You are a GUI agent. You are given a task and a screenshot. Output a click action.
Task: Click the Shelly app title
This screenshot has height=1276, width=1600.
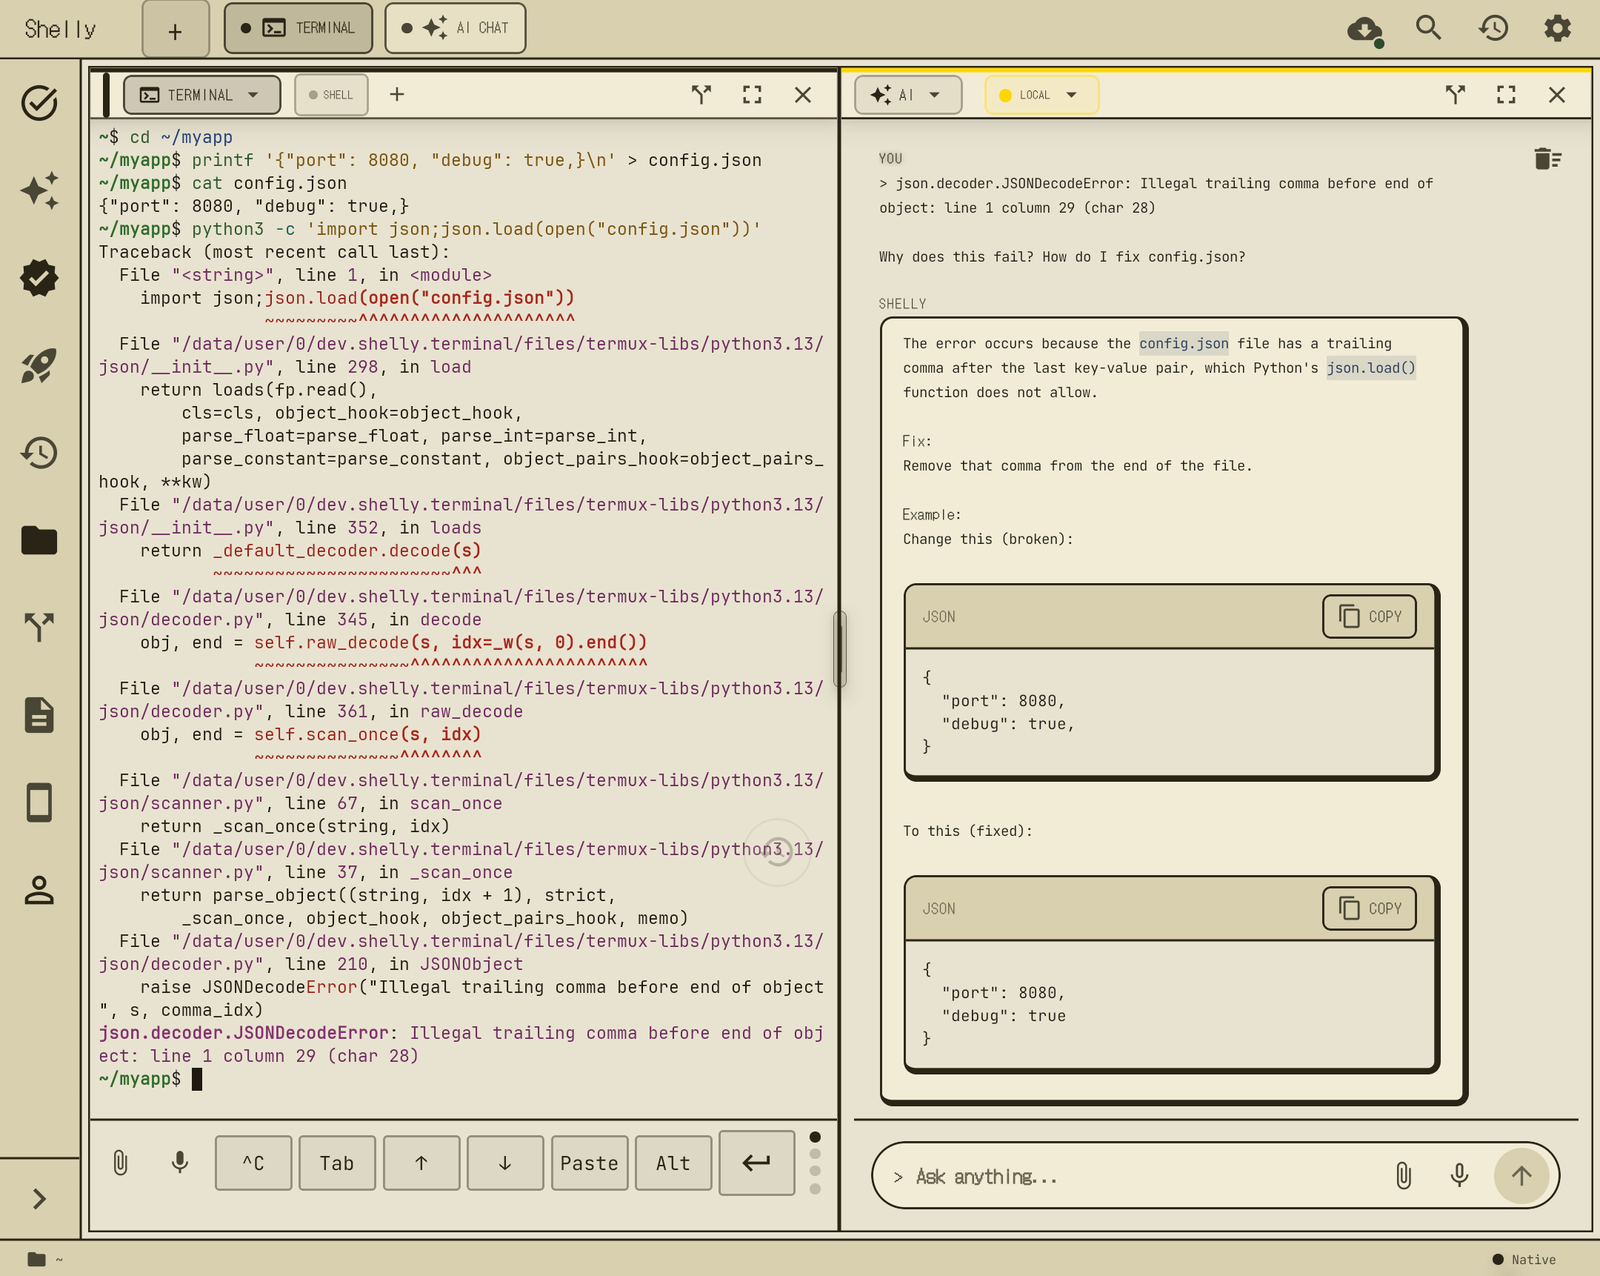click(x=60, y=29)
